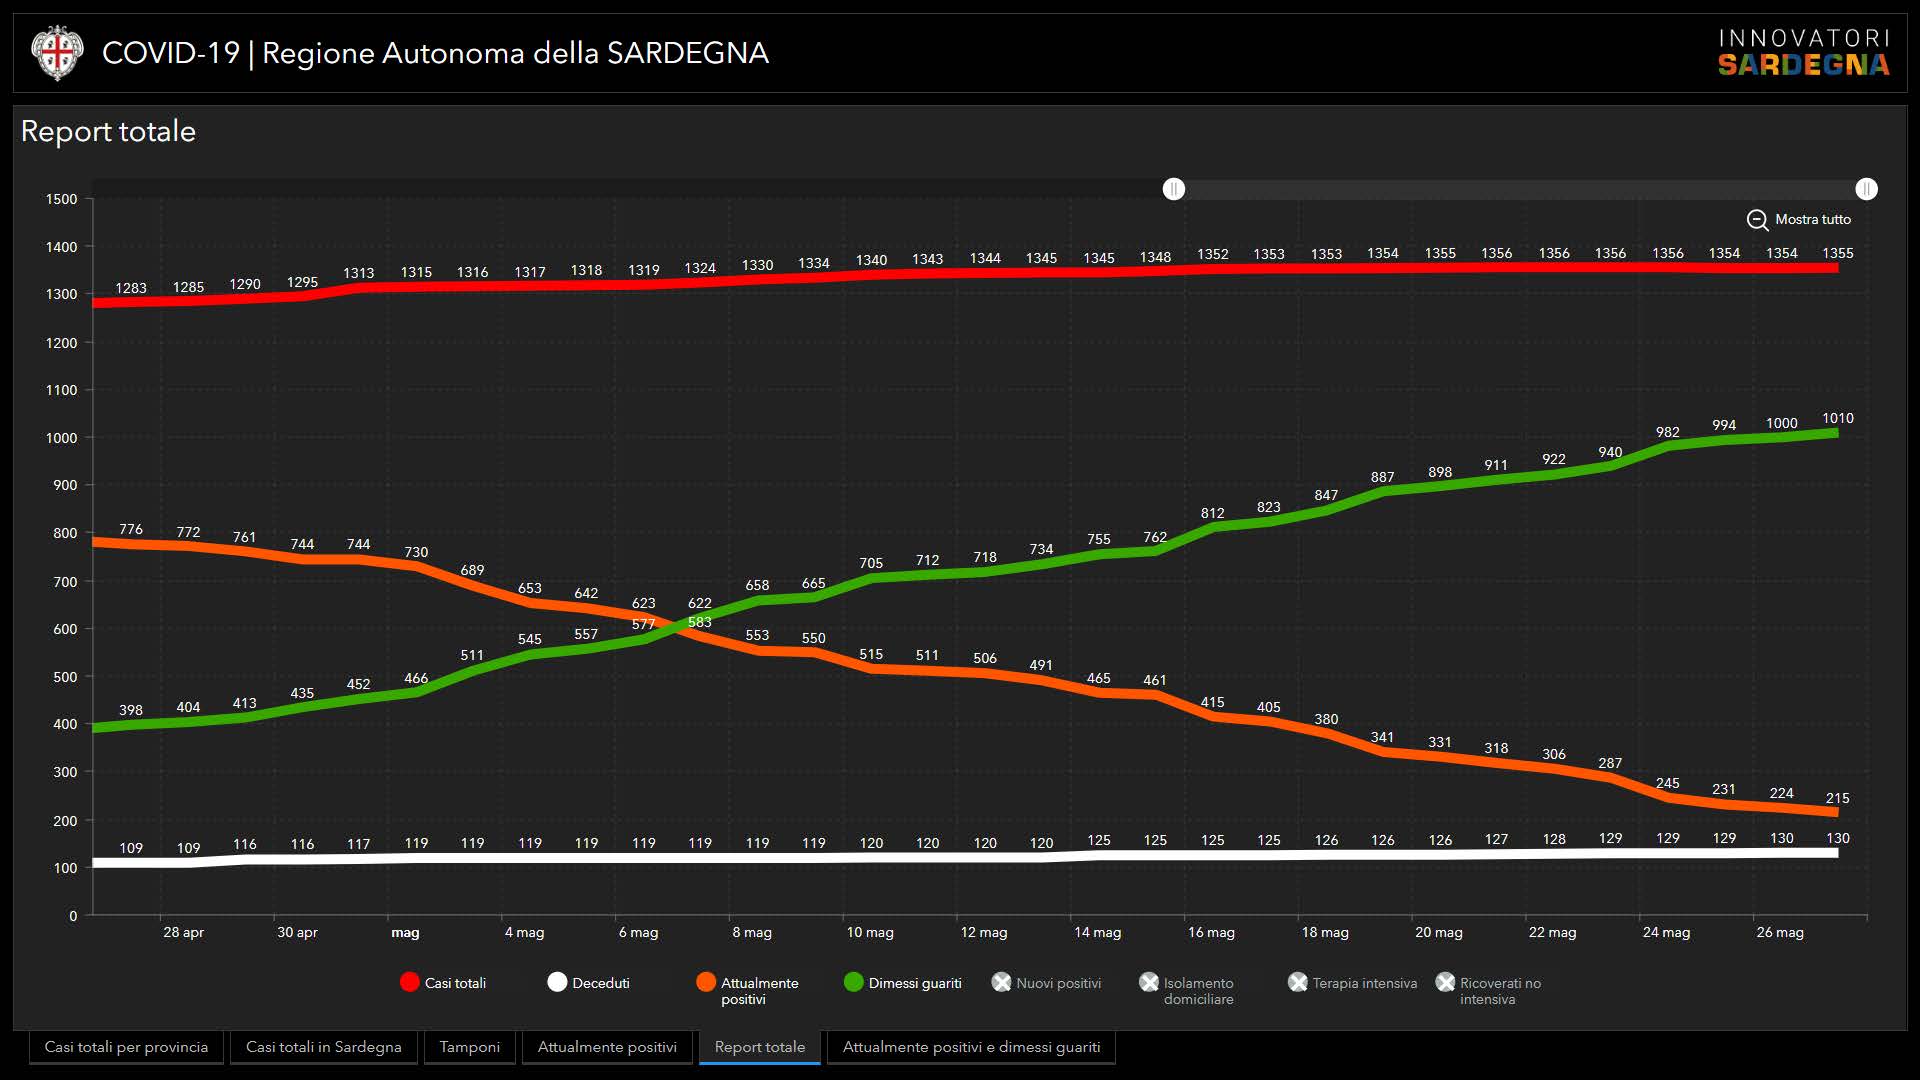Switch to the Attualmente positivi tab

[x=607, y=1047]
